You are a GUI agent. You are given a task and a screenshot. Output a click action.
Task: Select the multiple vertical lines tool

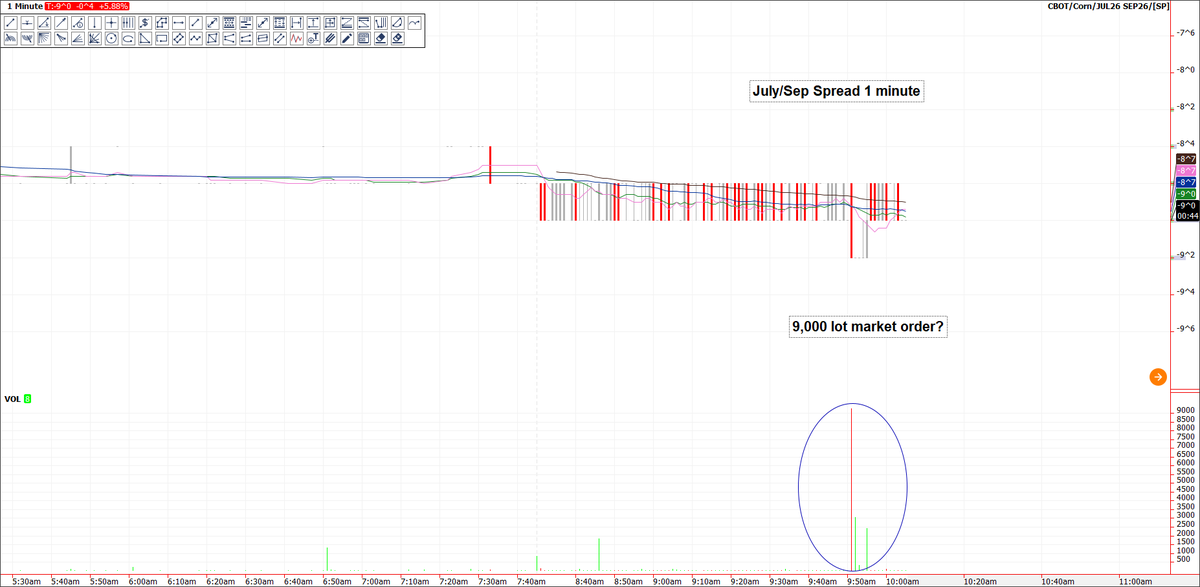(x=128, y=22)
